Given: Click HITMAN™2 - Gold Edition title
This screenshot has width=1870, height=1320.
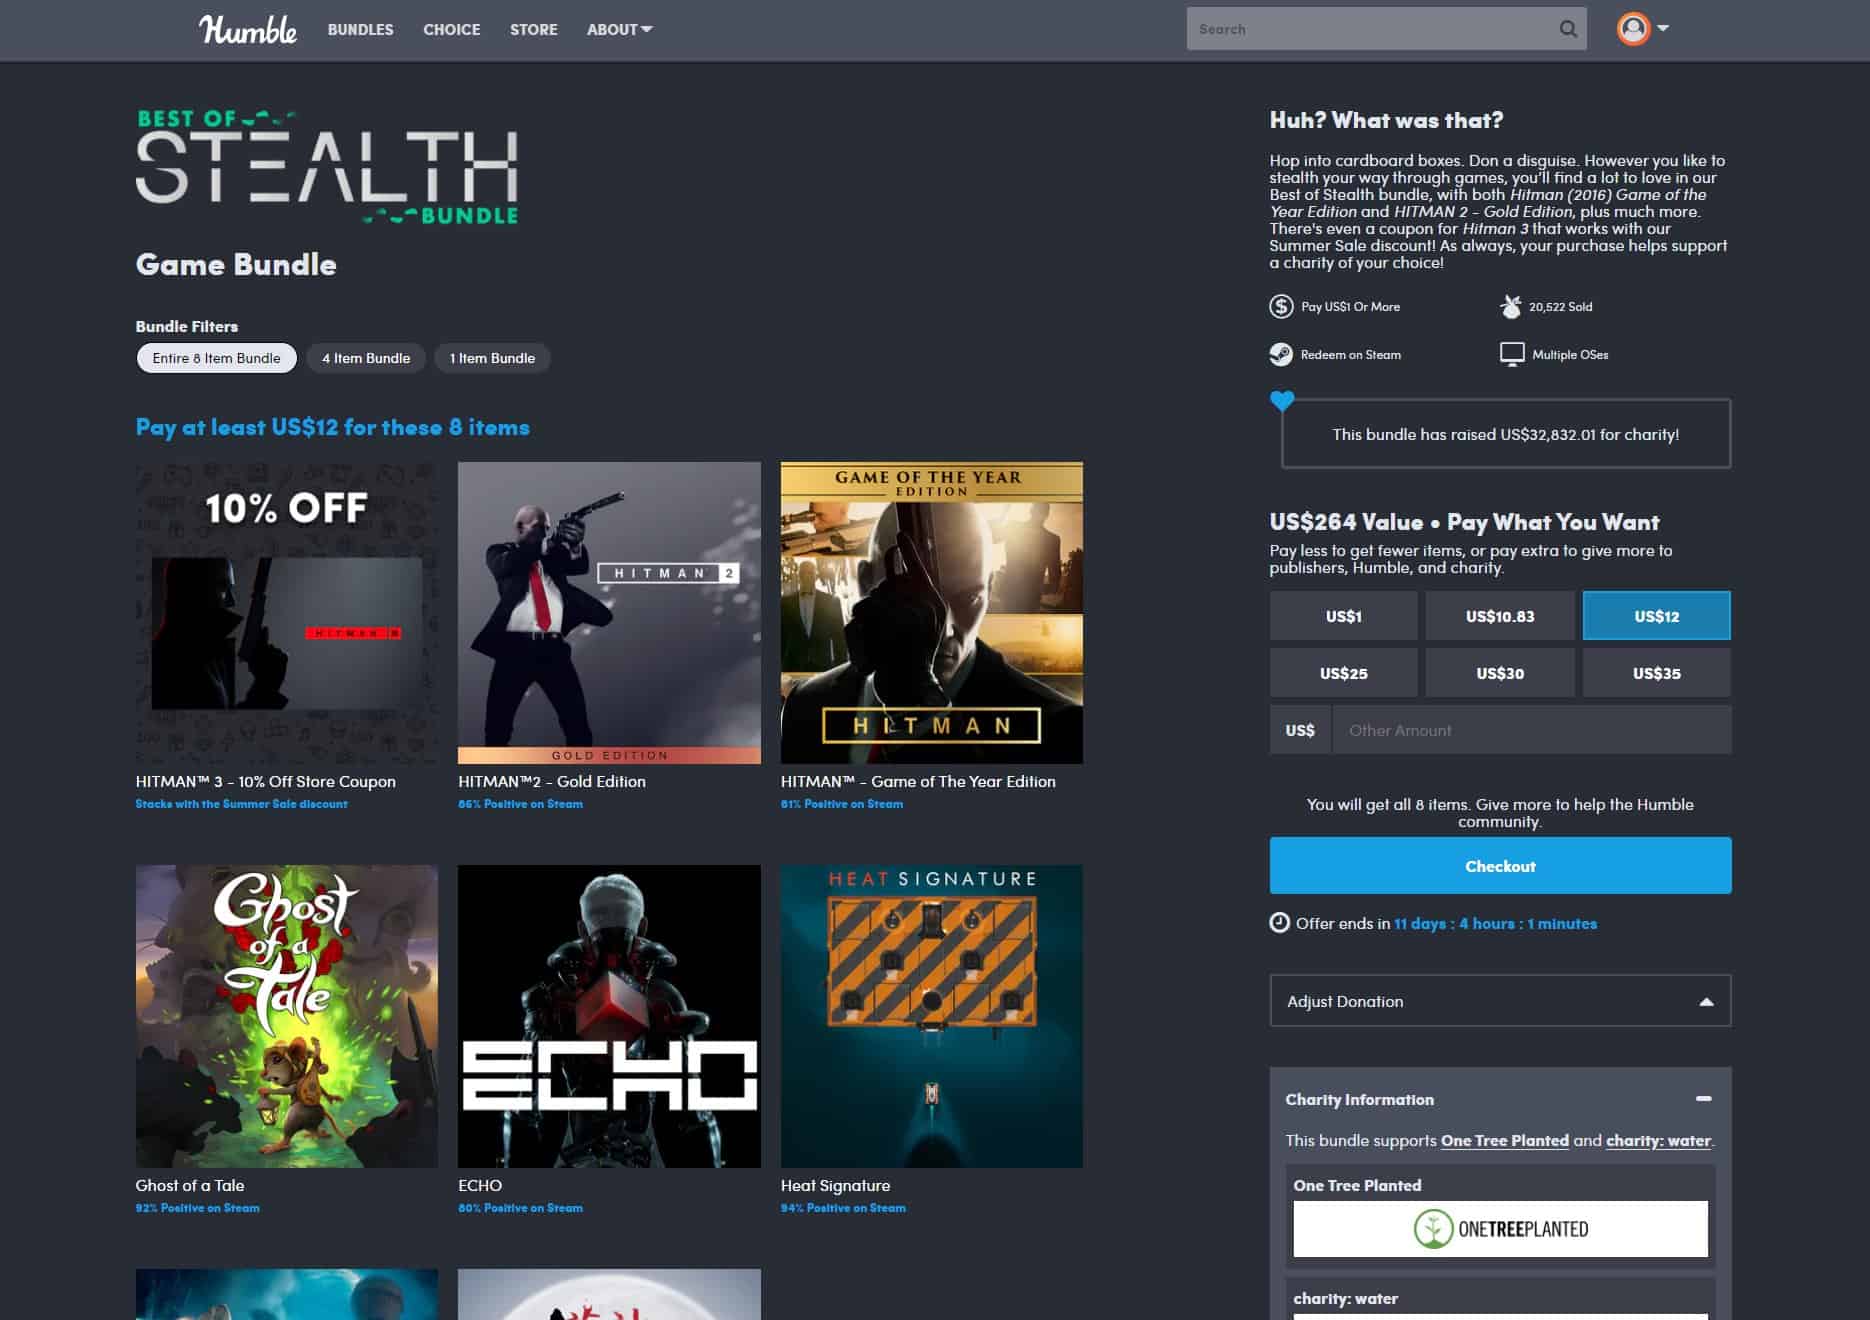Looking at the screenshot, I should click(x=552, y=781).
